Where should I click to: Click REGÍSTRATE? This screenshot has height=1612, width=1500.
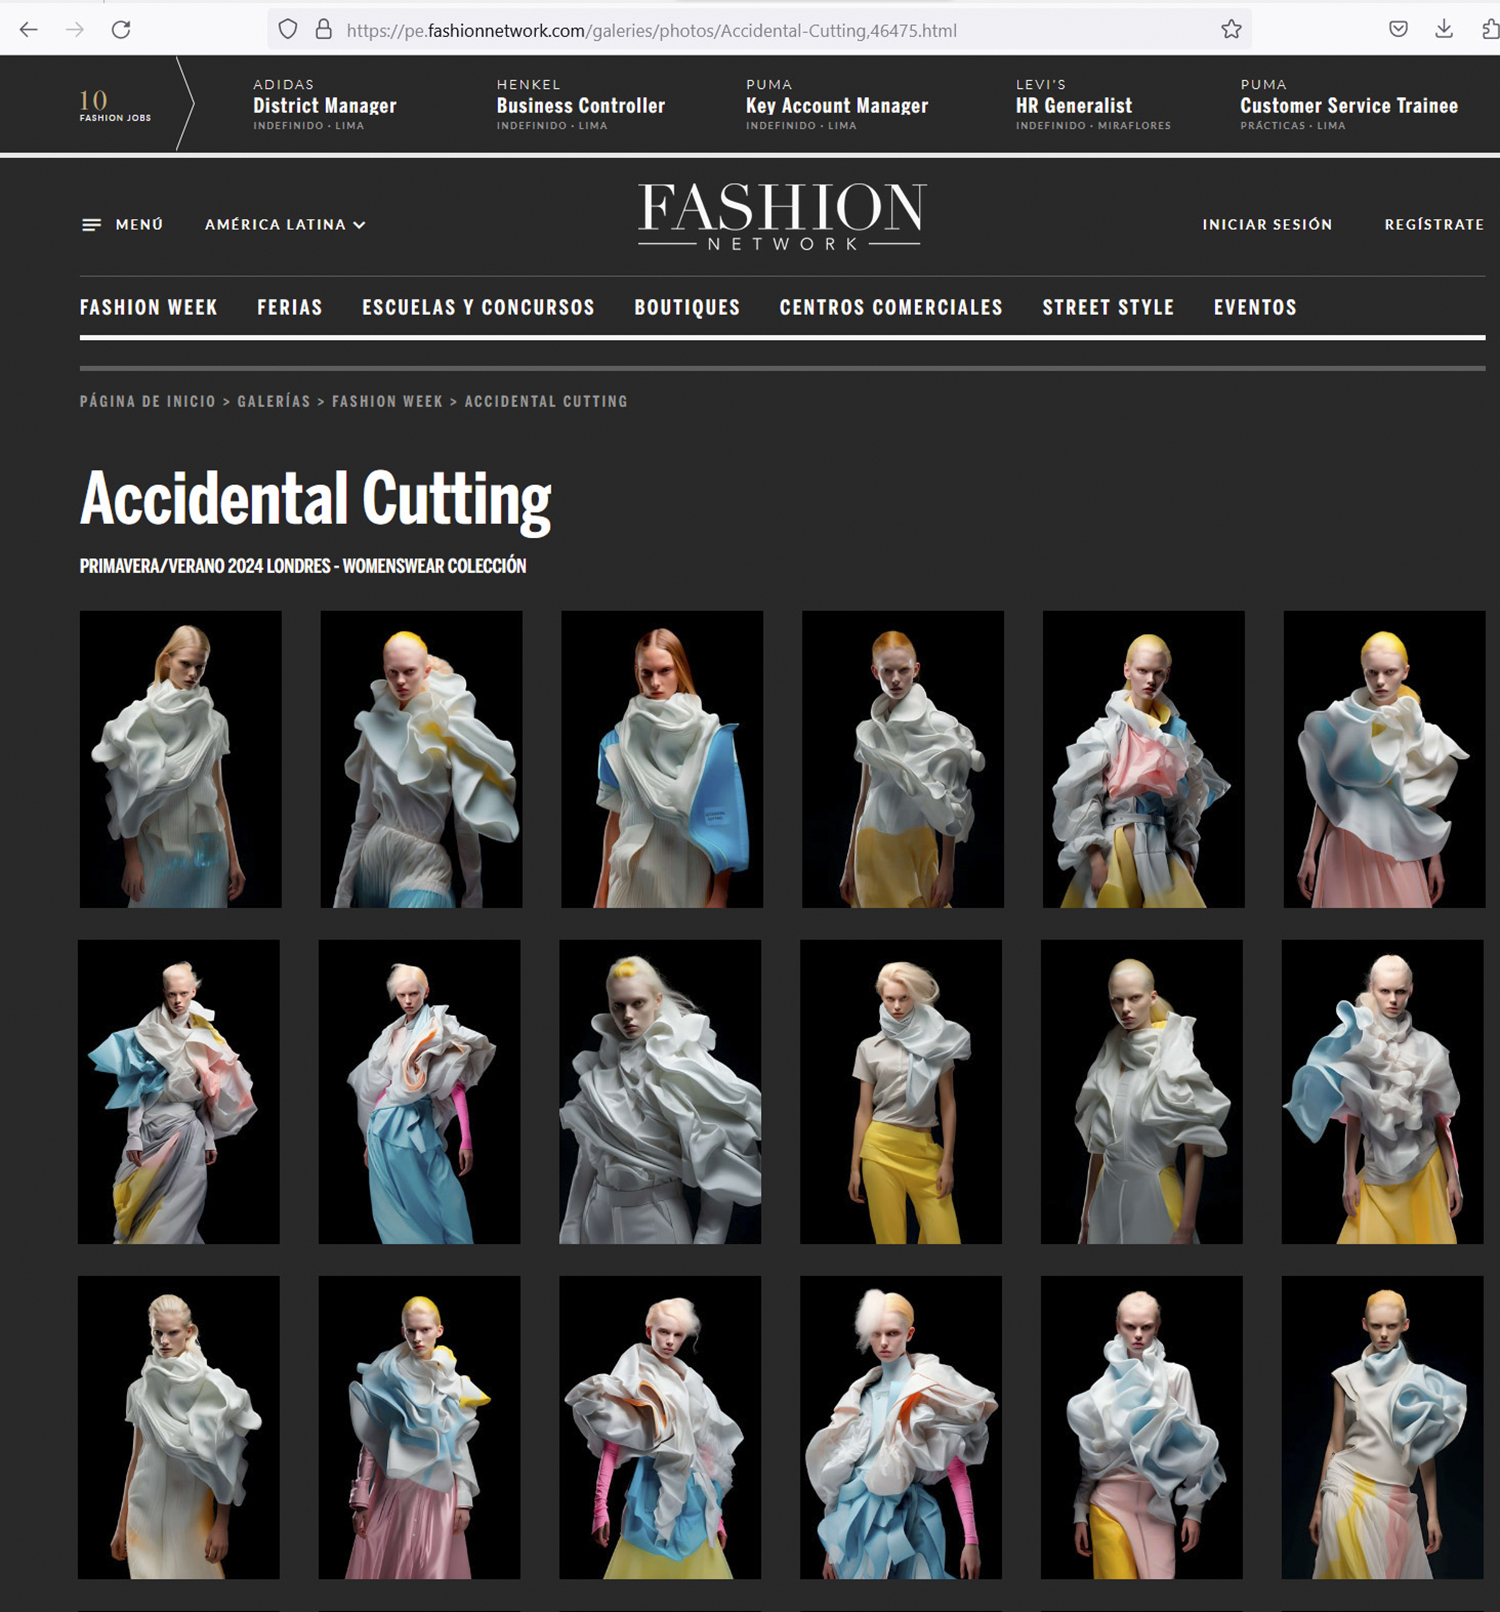1434,225
